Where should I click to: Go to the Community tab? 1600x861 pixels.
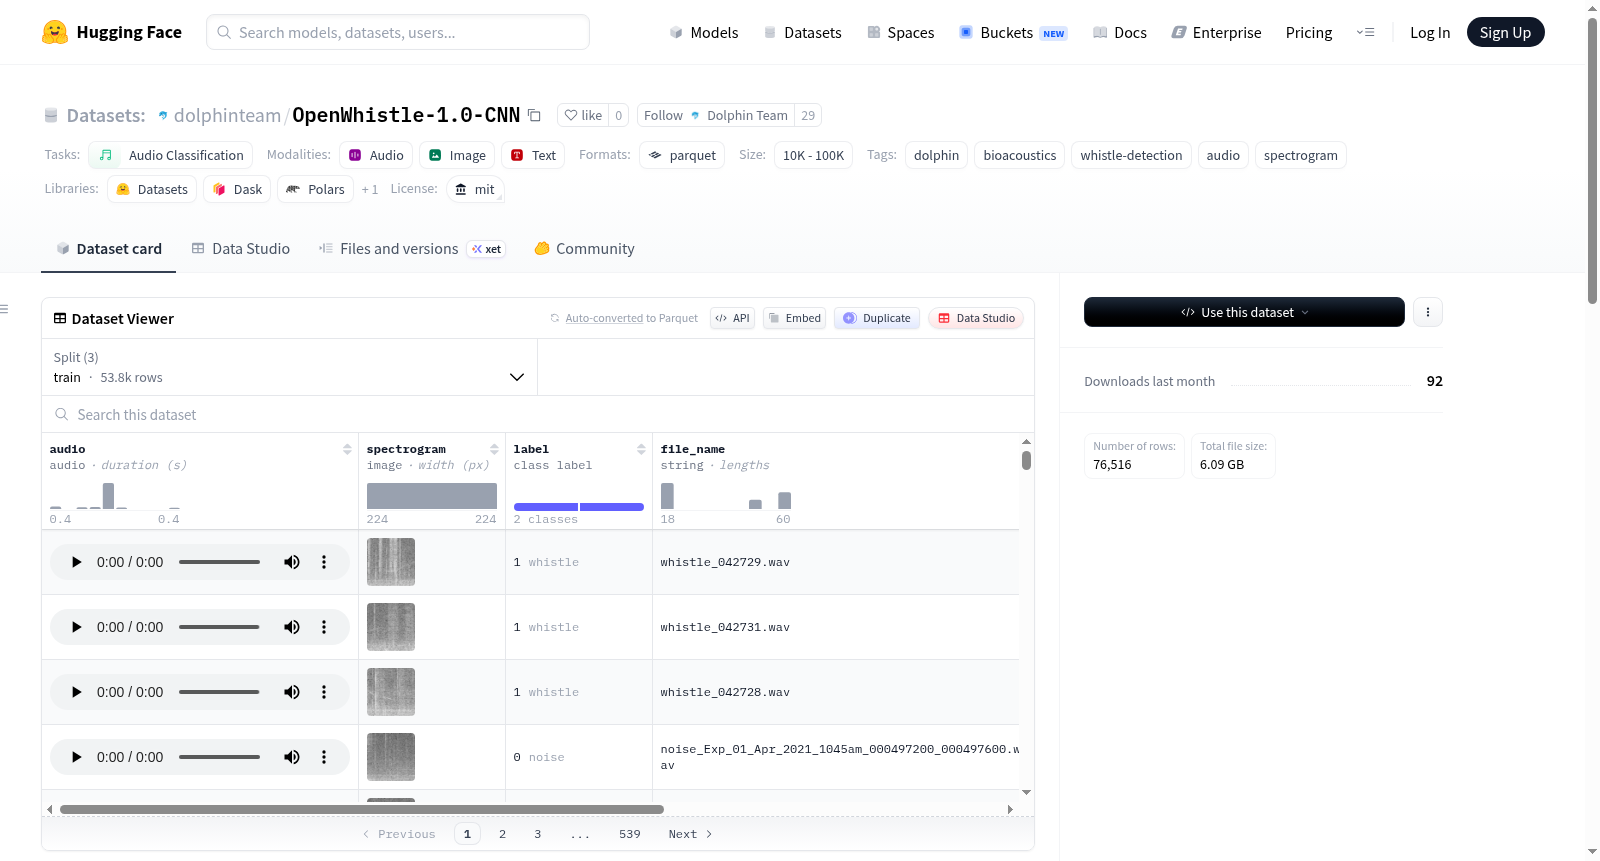pyautogui.click(x=585, y=249)
